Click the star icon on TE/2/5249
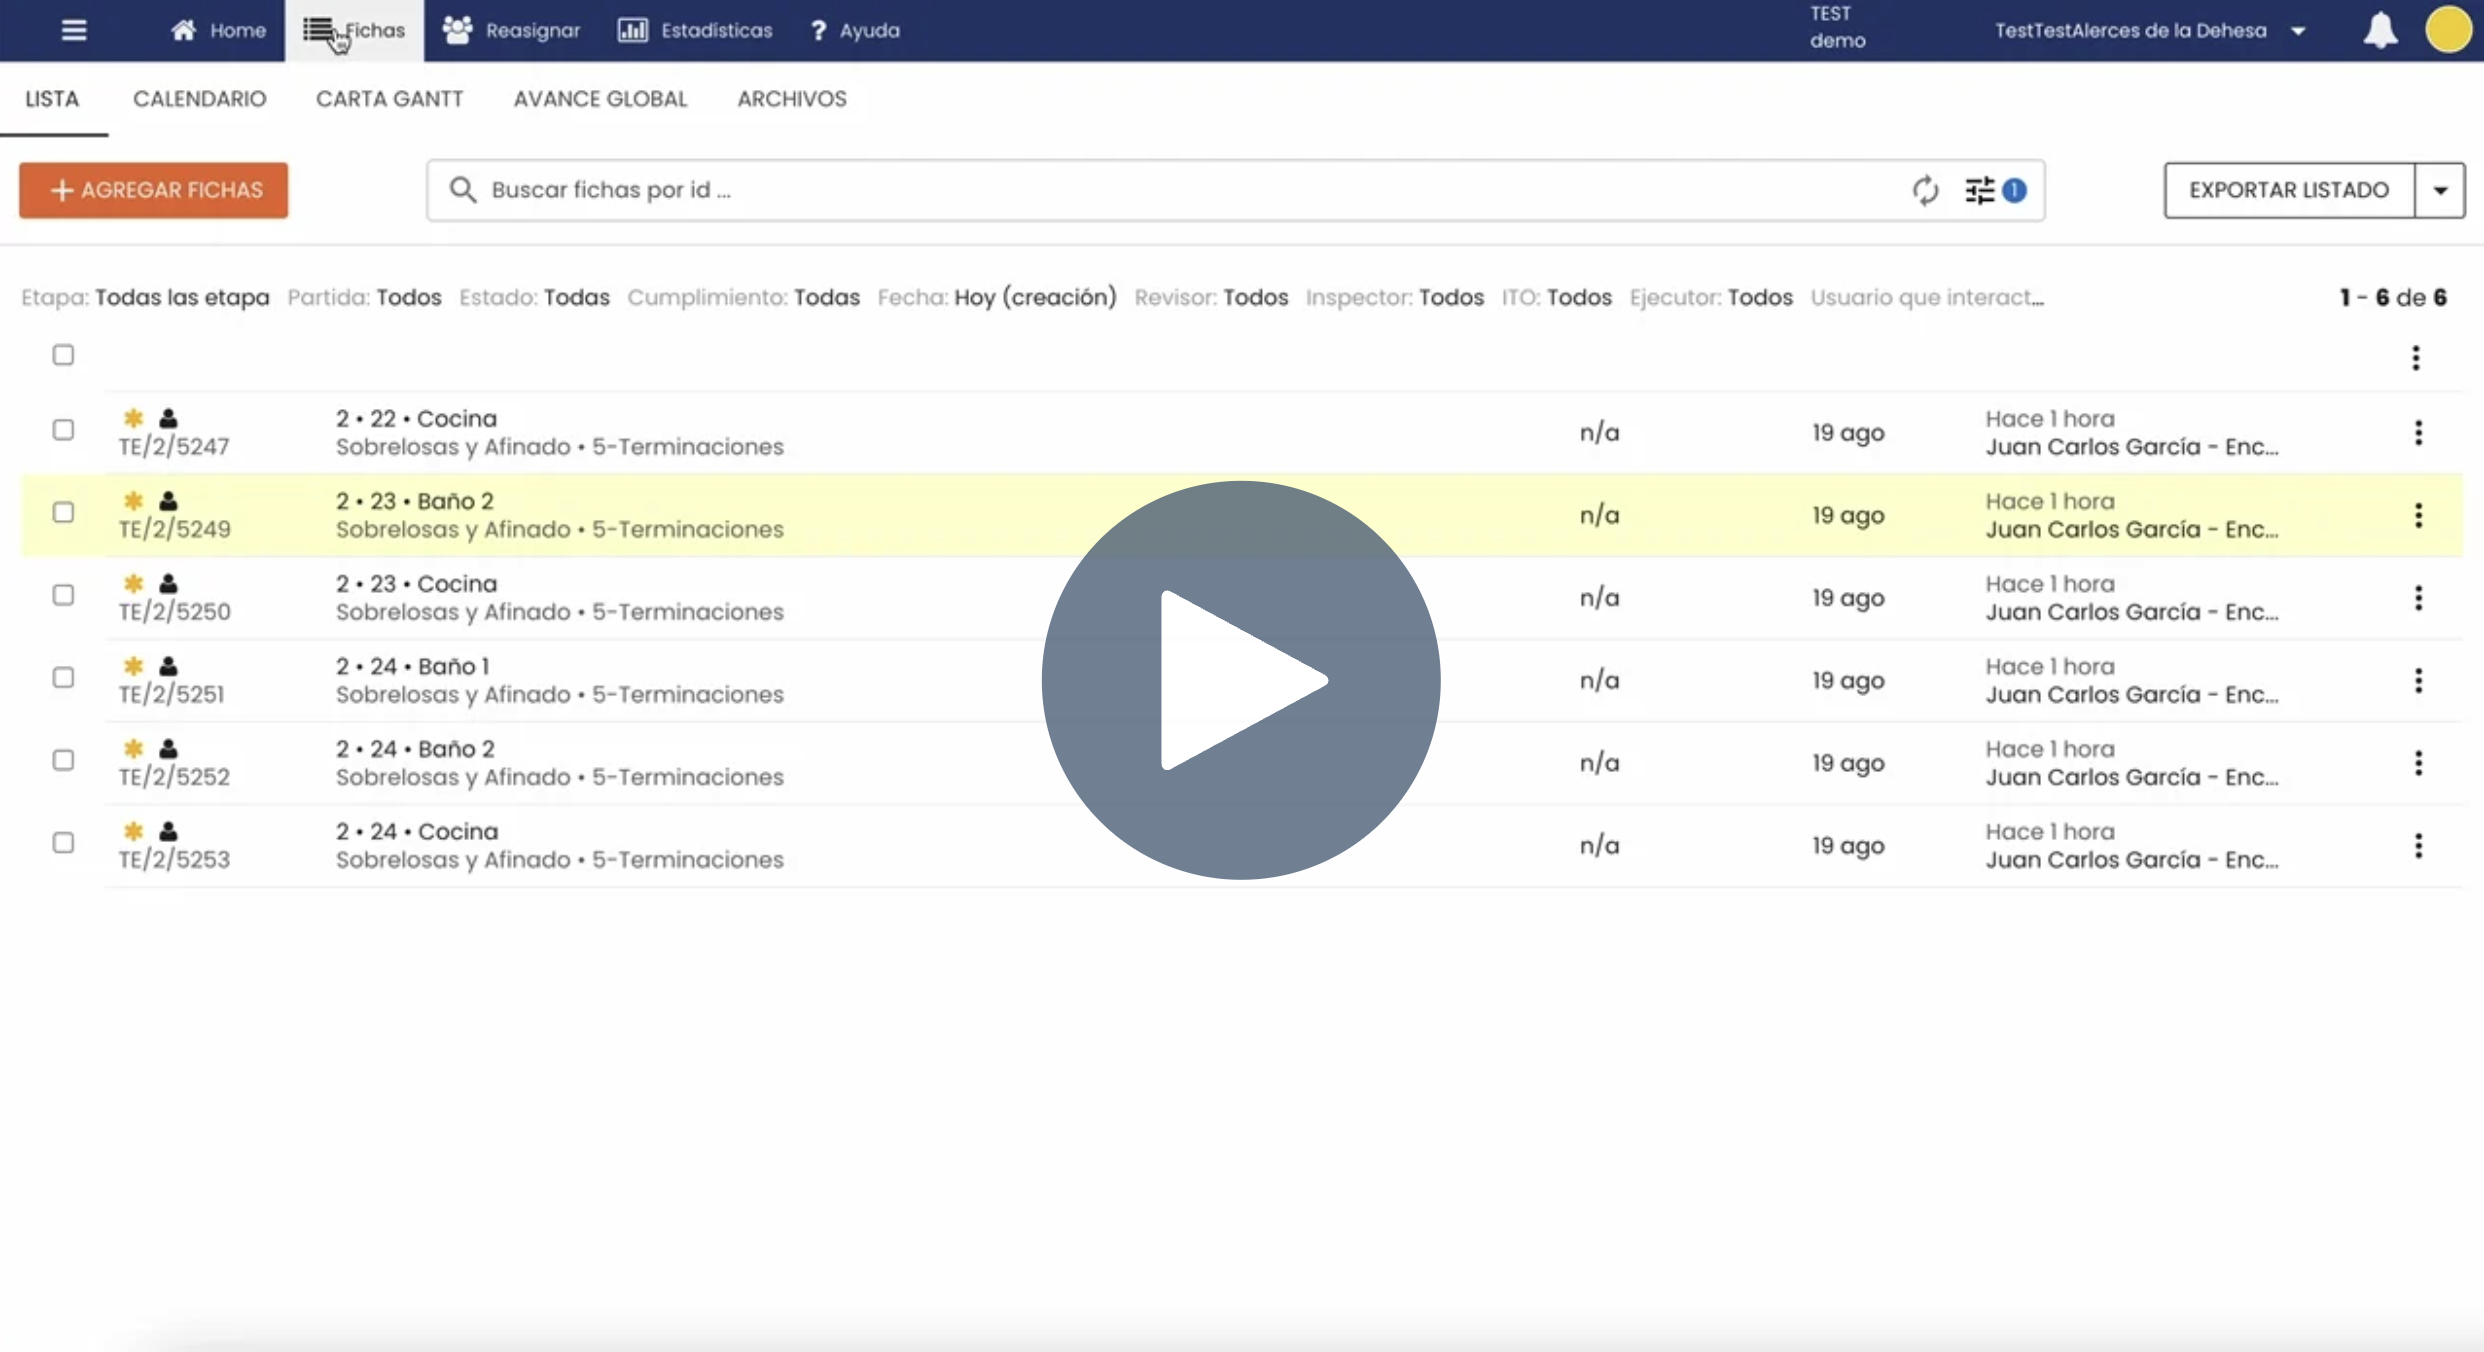This screenshot has width=2484, height=1352. pos(133,501)
